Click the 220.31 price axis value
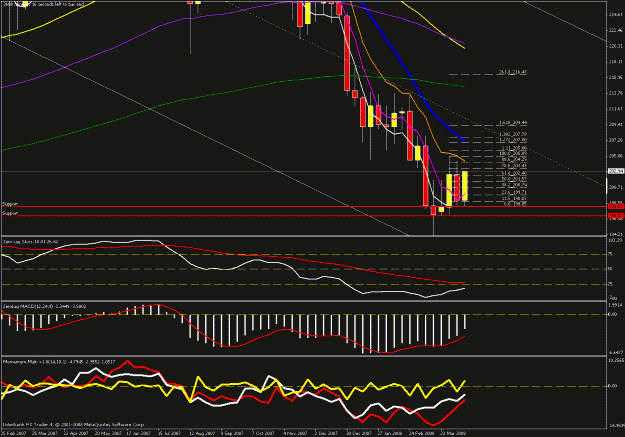Image resolution: width=625 pixels, height=437 pixels. (x=616, y=46)
